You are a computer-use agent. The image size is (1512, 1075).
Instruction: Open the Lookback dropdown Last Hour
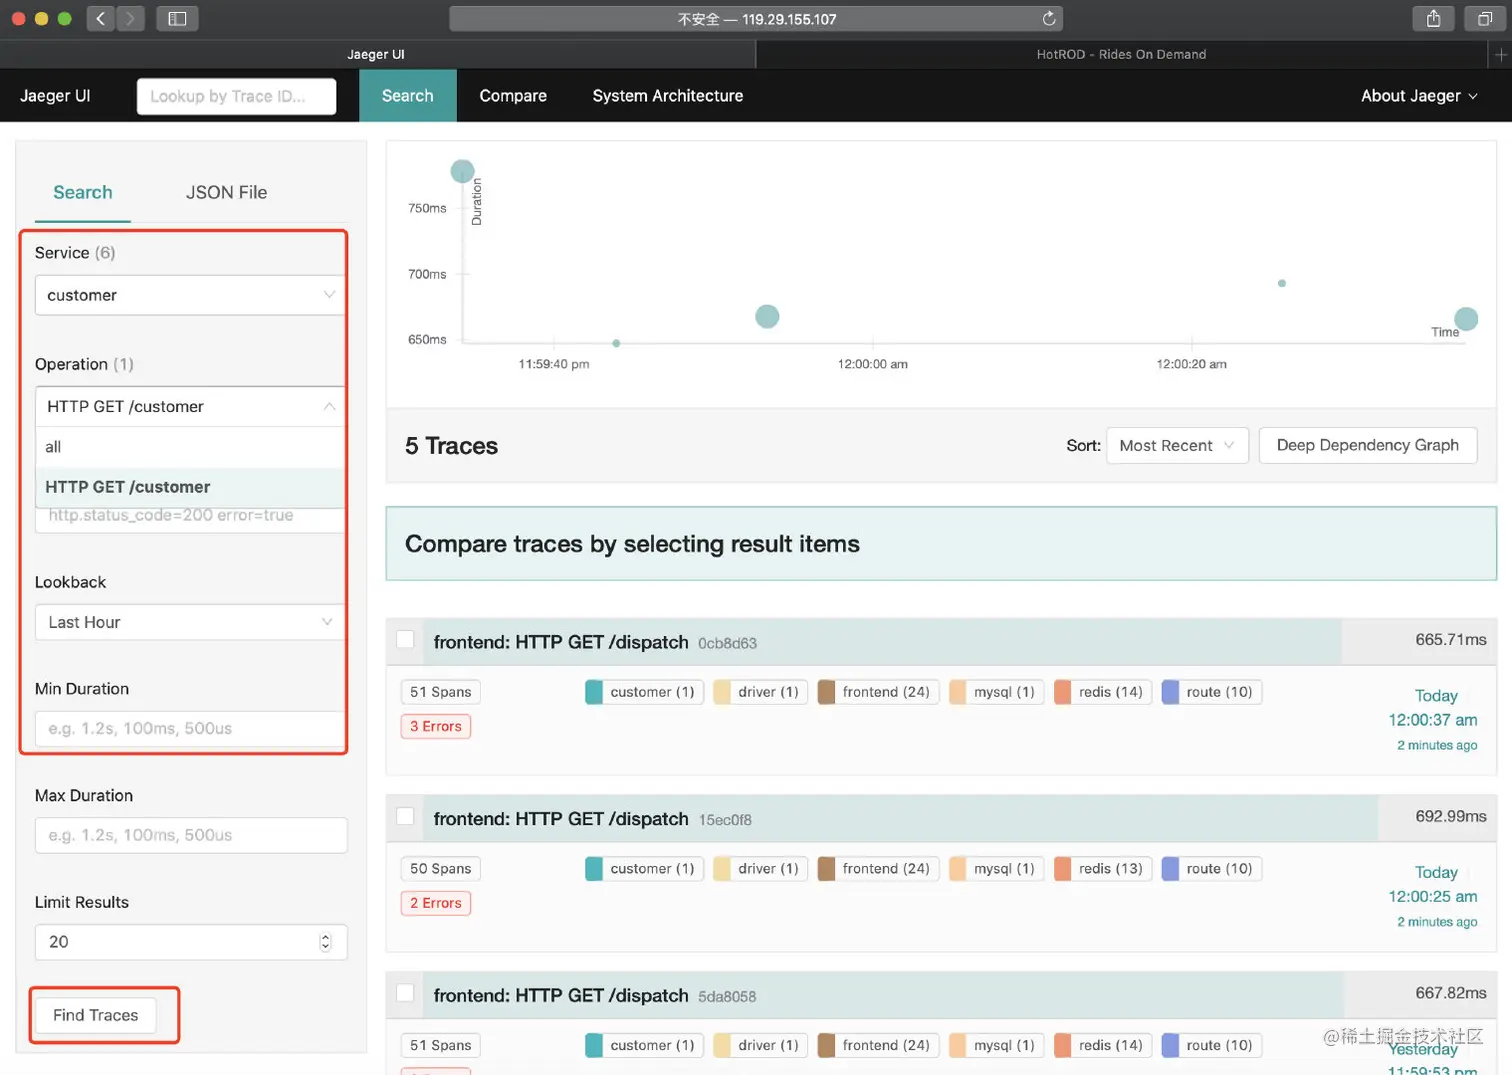(190, 622)
